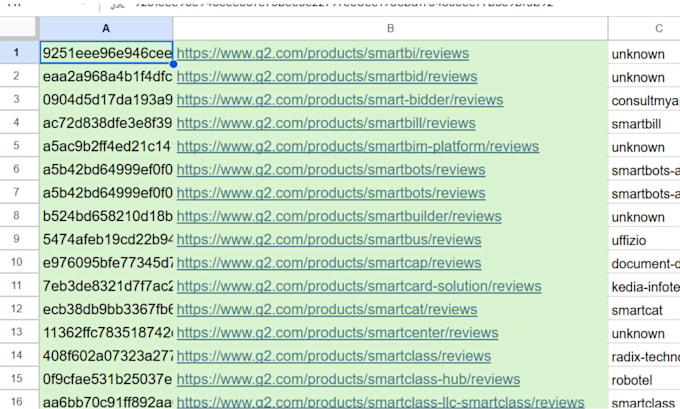Open the smartcat reviews link
680x409 pixels.
[x=327, y=309]
